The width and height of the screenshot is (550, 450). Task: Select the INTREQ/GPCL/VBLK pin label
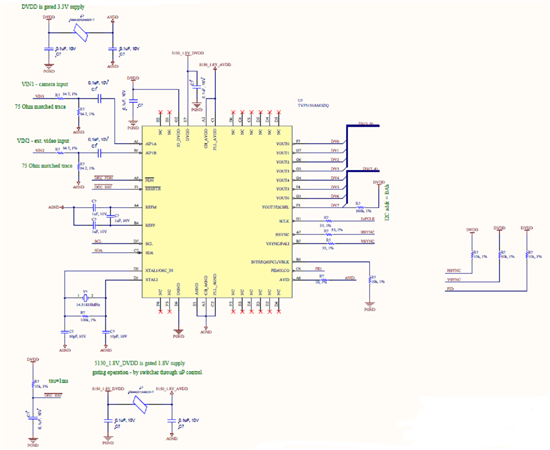point(270,262)
